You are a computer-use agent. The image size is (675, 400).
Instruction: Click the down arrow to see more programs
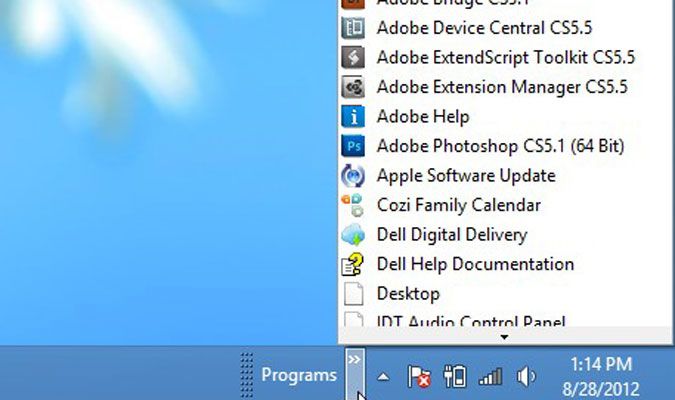[x=505, y=336]
